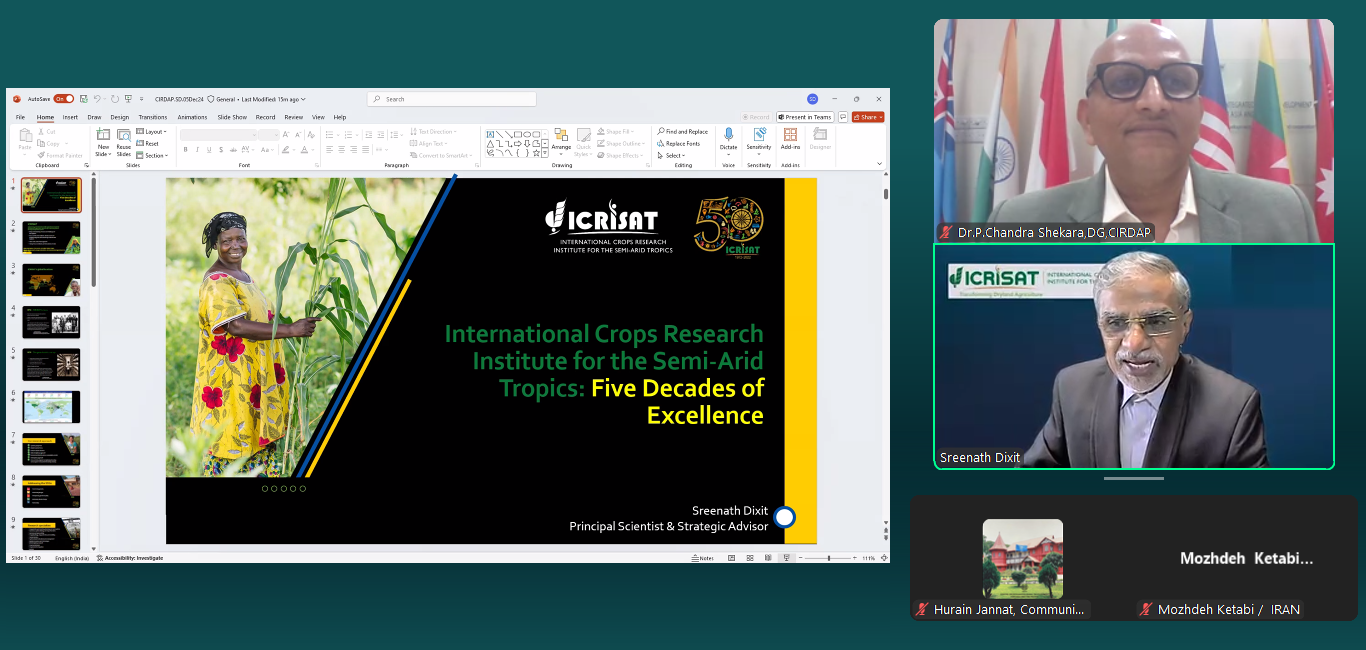Click the Align Left icon
The height and width of the screenshot is (650, 1366).
[x=329, y=150]
